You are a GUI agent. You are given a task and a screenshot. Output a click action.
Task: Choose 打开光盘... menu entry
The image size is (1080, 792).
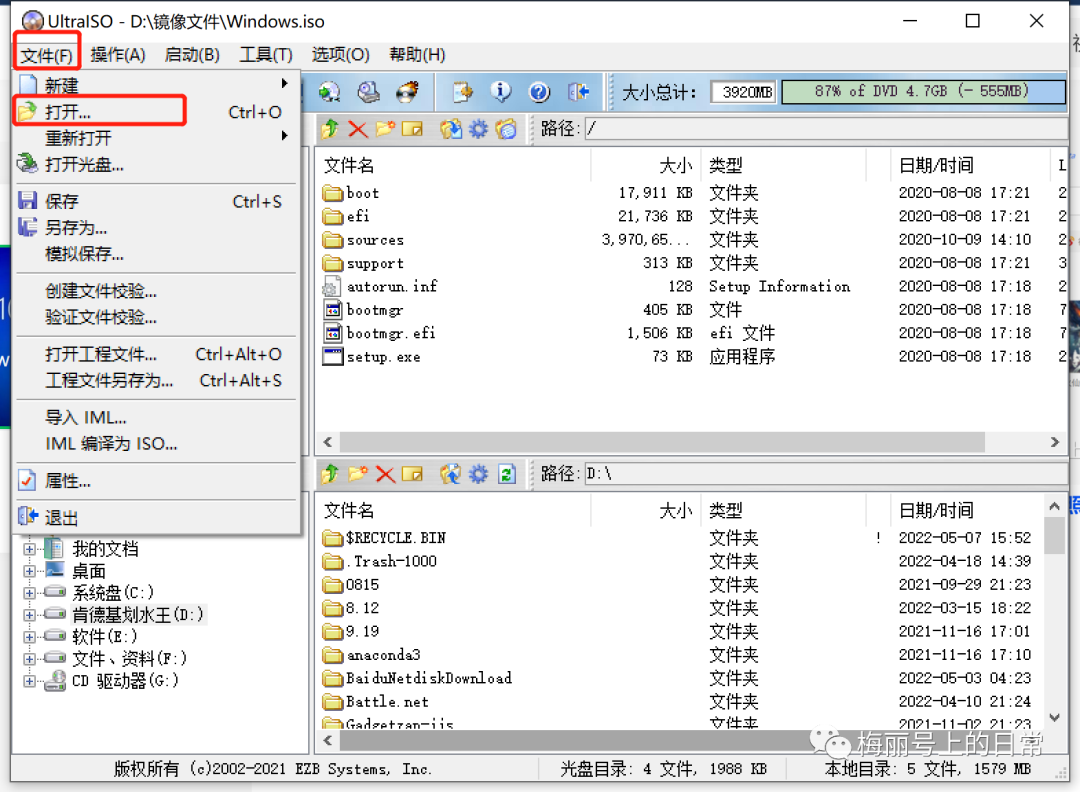point(156,164)
